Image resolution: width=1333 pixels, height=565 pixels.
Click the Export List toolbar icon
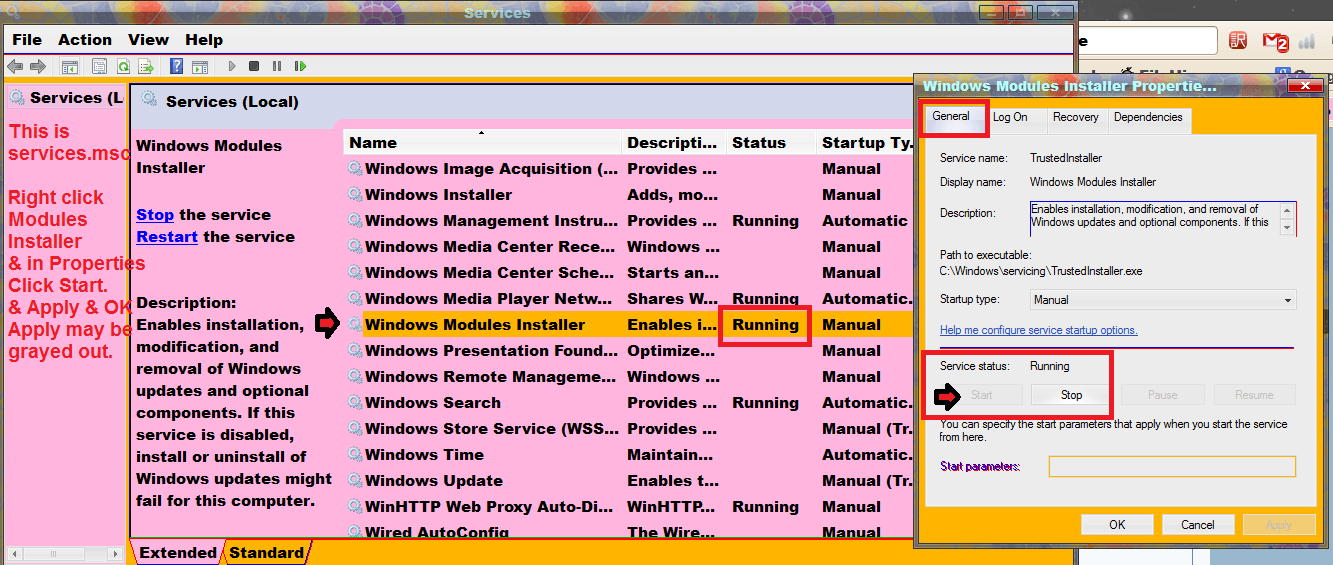[x=146, y=67]
